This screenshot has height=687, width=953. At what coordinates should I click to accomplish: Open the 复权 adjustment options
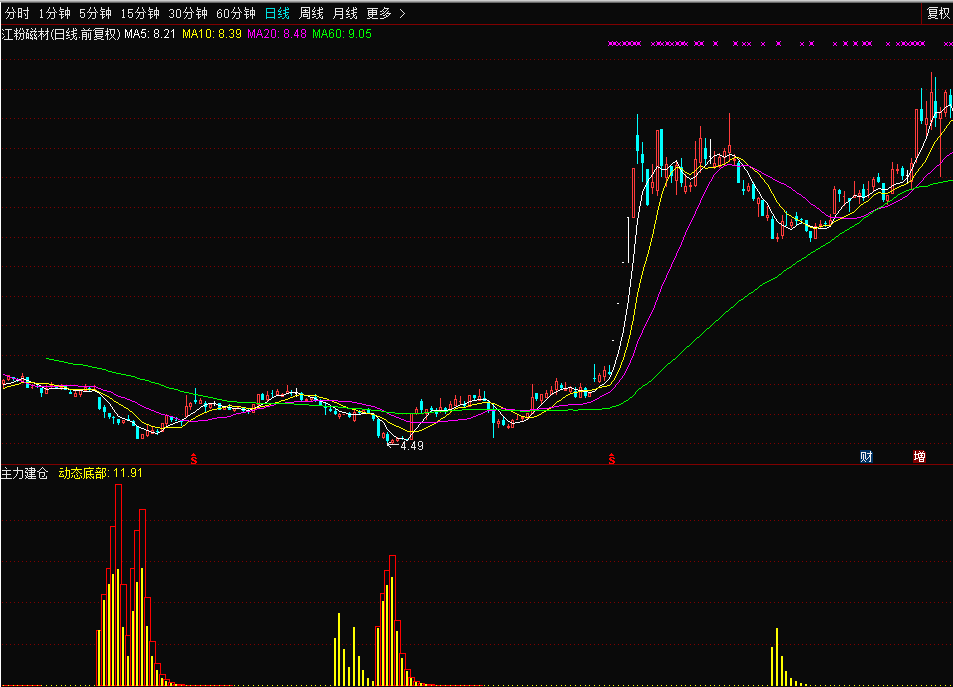(x=937, y=13)
